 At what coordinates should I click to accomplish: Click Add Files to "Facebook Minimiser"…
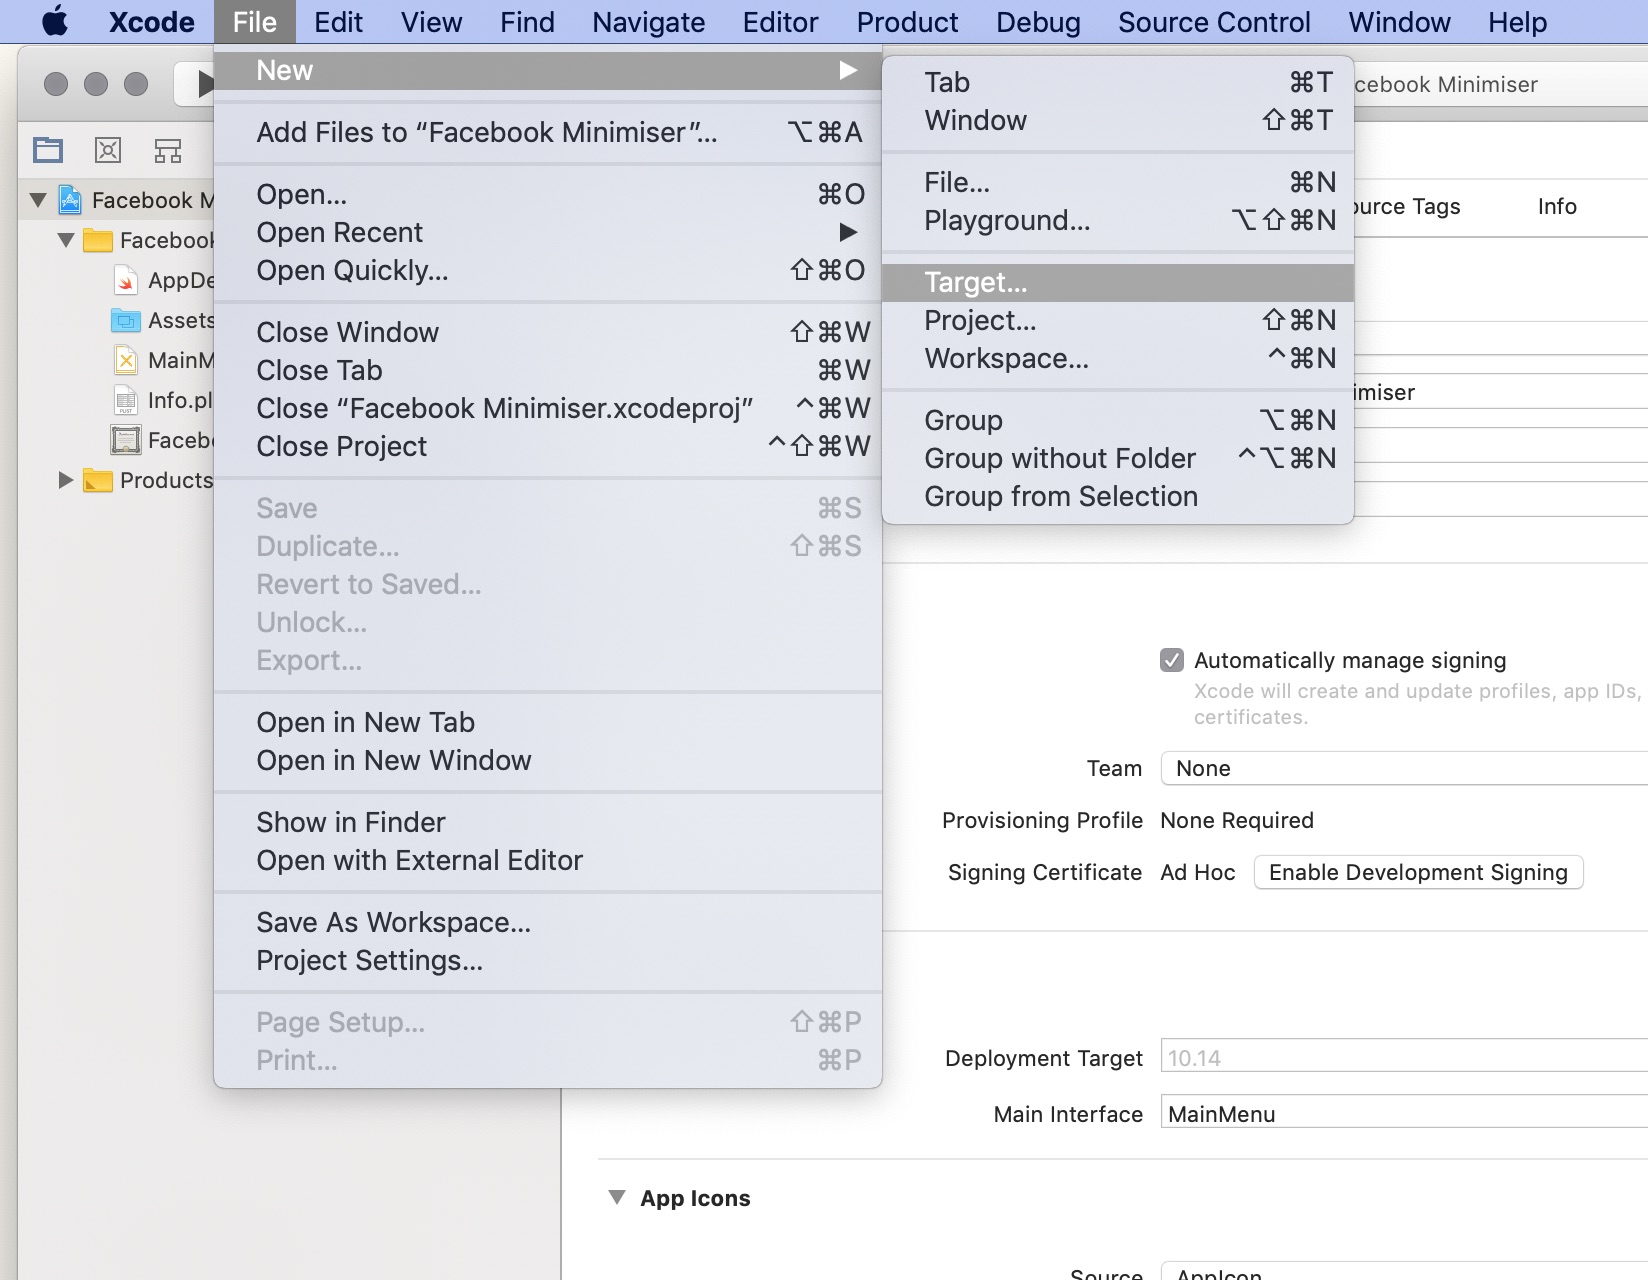click(548, 132)
